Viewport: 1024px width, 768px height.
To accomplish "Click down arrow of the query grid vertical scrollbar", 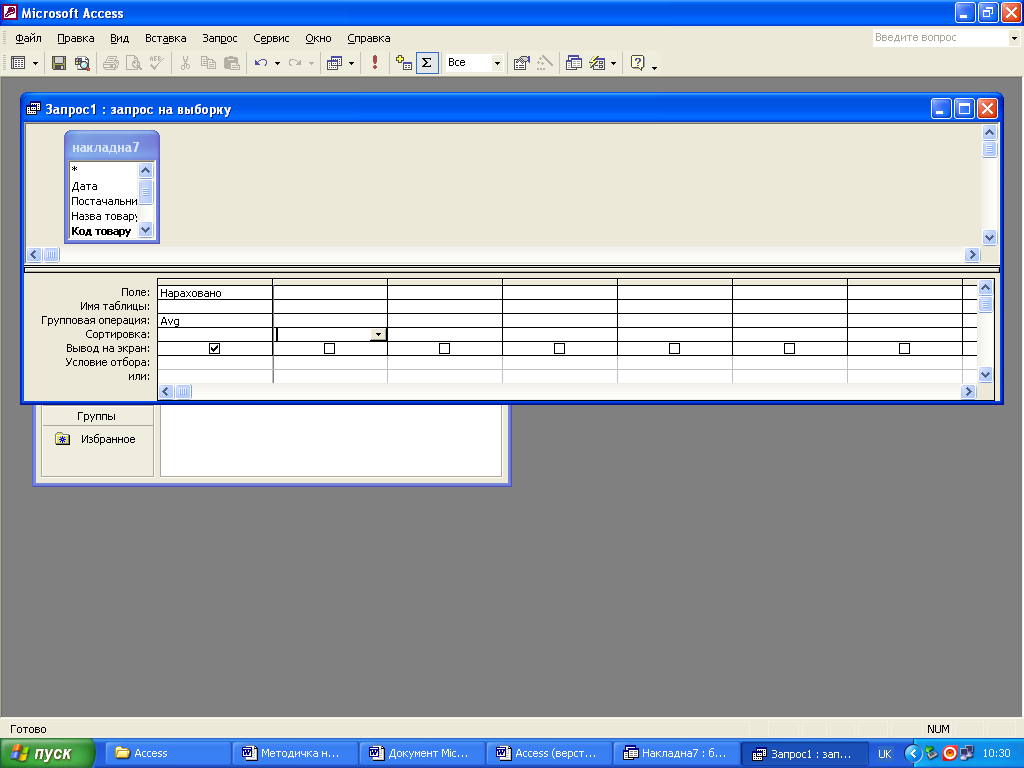I will (x=985, y=375).
